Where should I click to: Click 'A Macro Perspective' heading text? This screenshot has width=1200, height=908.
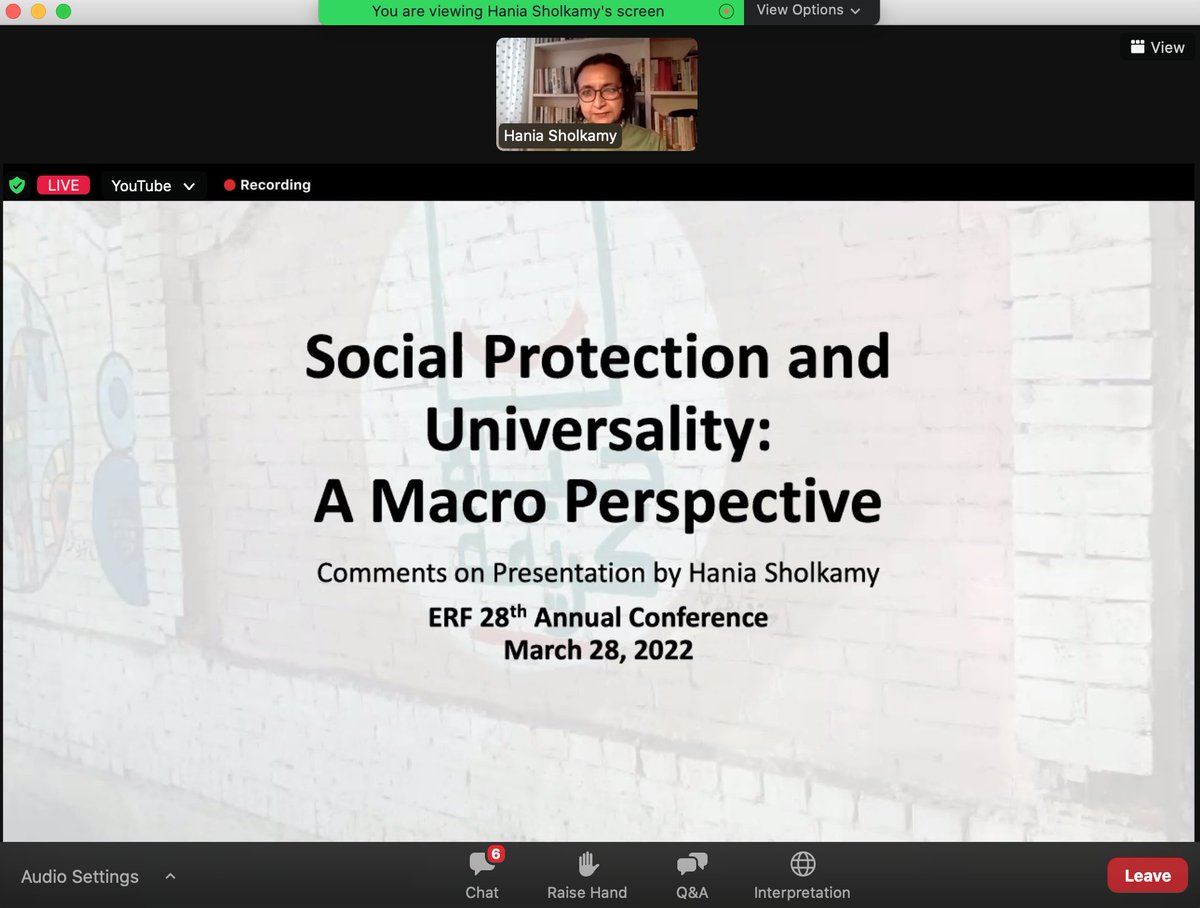[x=597, y=502]
